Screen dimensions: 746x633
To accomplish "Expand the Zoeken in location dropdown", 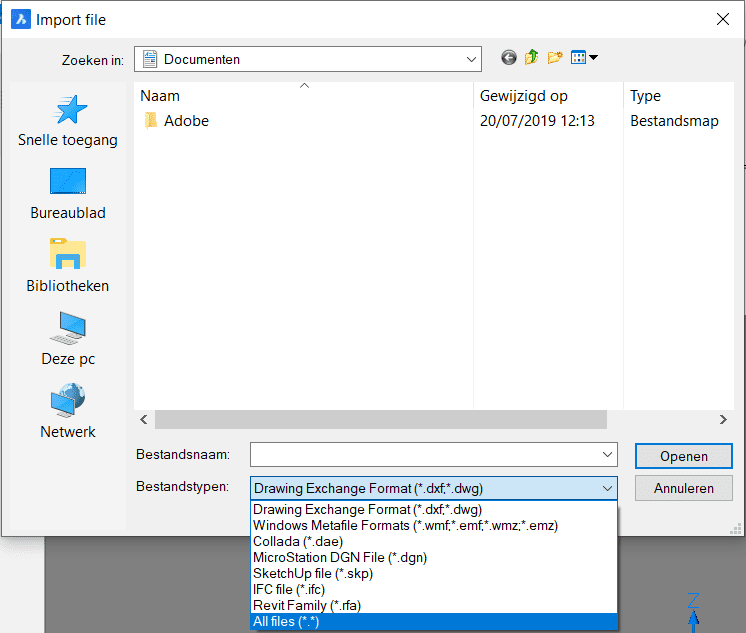I will tap(471, 59).
